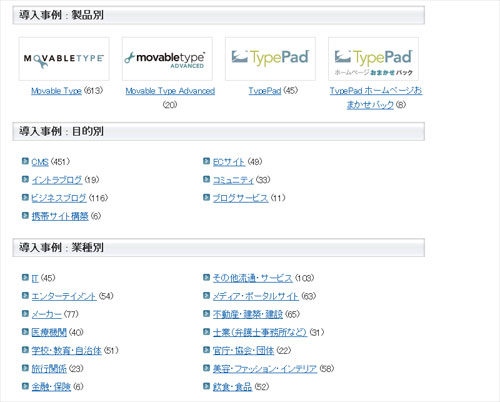Click the arrow icon beside ビジネスブログ
This screenshot has width=500, height=402.
[x=25, y=197]
